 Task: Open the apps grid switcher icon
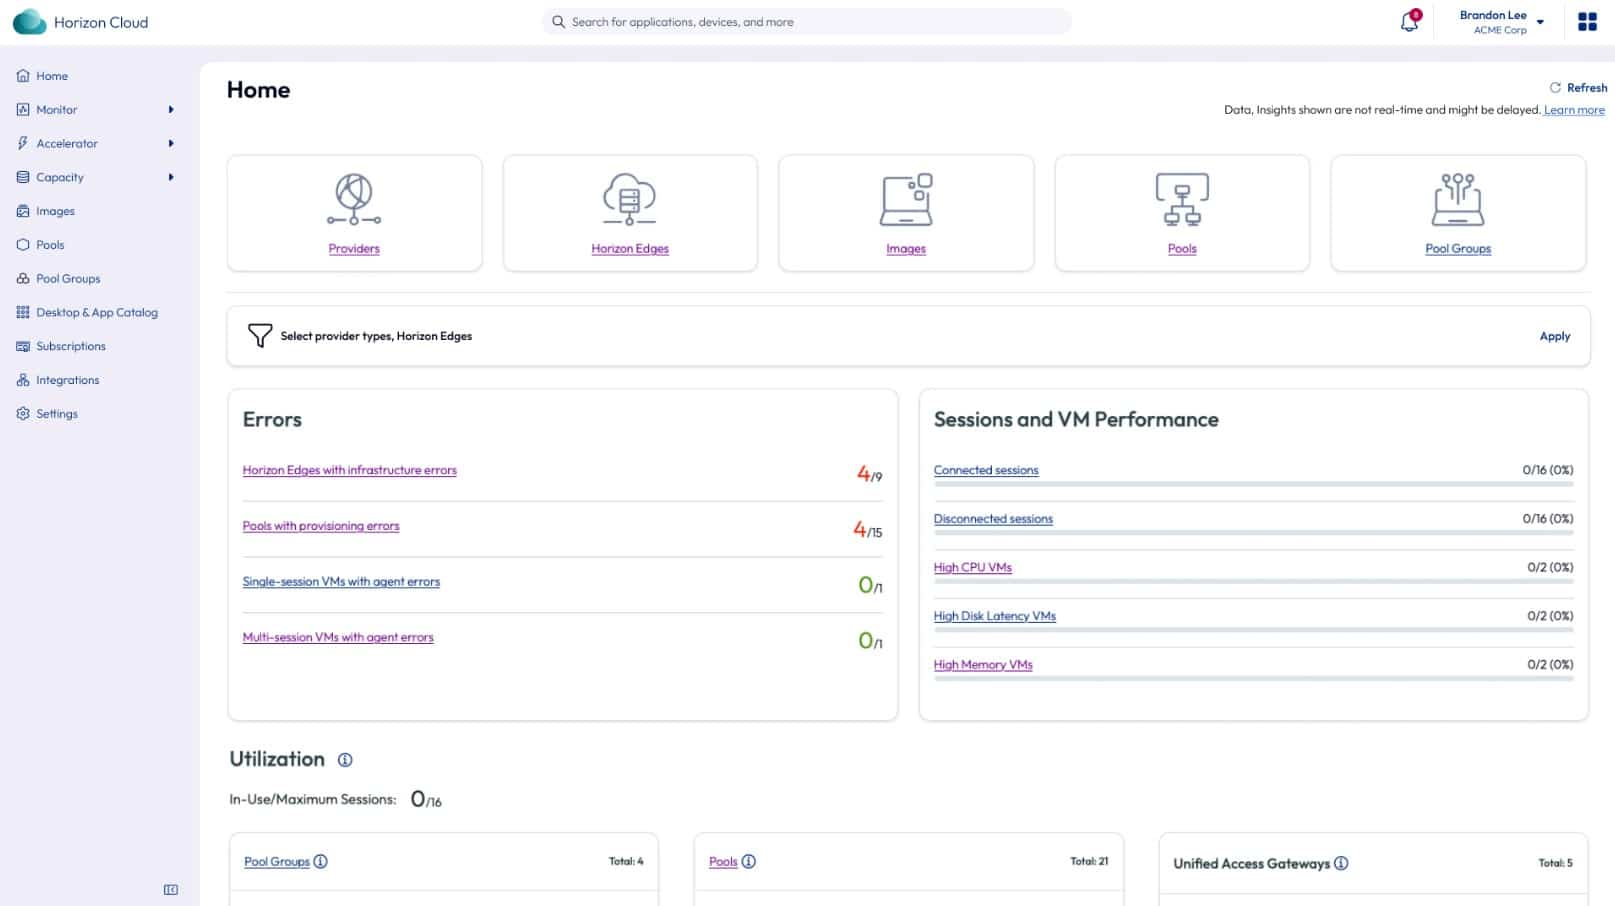coord(1587,21)
